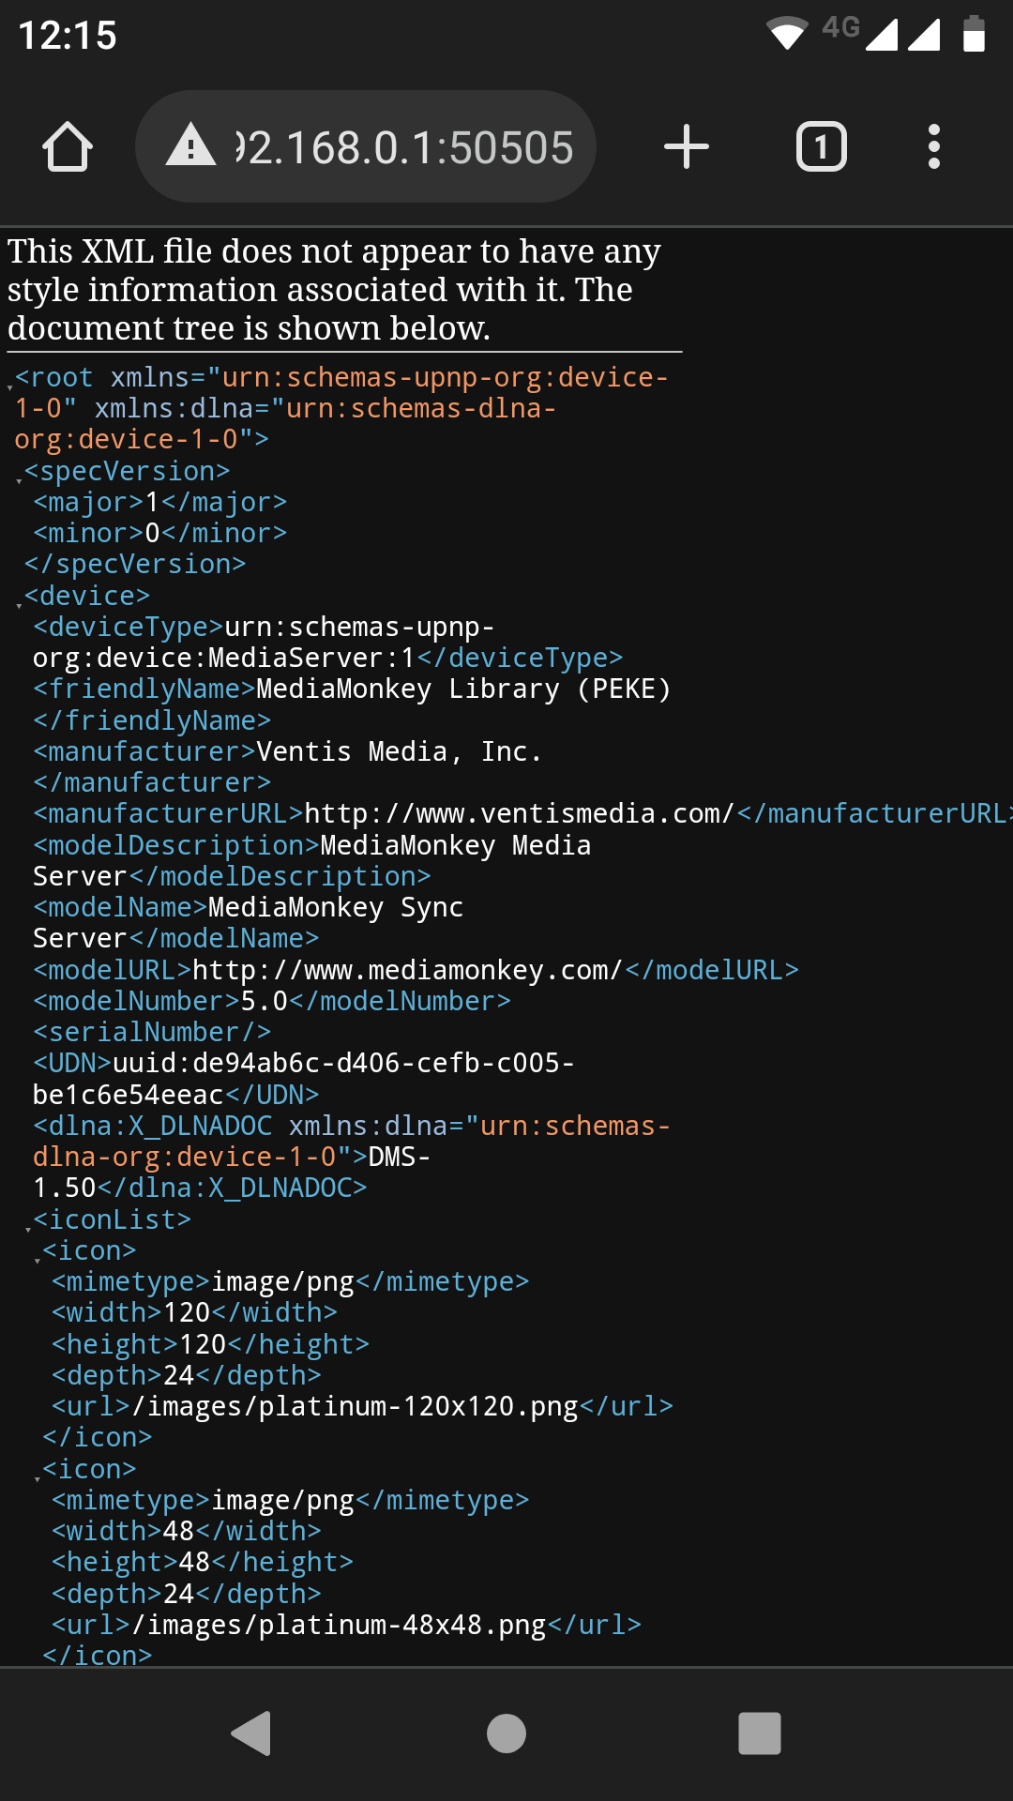Tap the browser home icon
Screen dimensions: 1013x1801
tap(67, 147)
